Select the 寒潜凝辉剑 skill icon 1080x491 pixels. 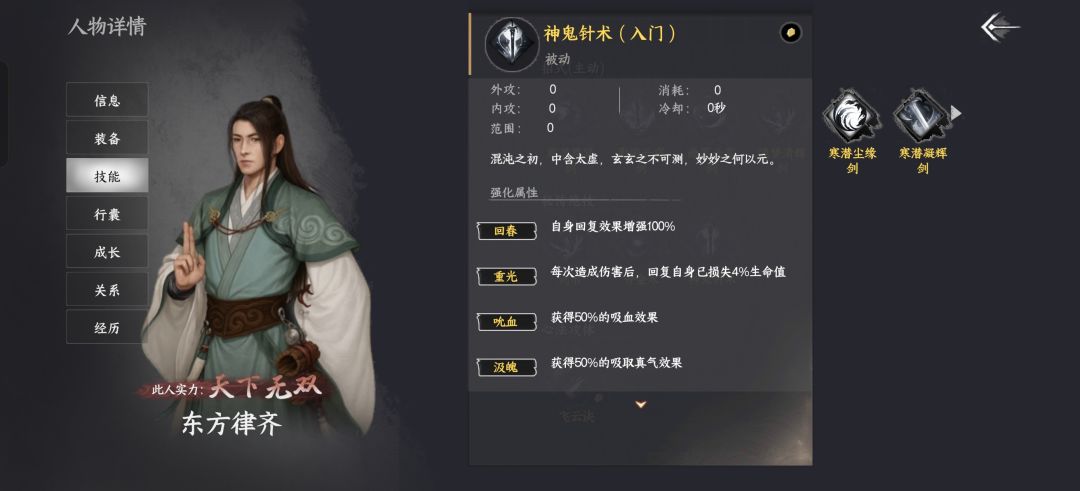pyautogui.click(x=922, y=115)
